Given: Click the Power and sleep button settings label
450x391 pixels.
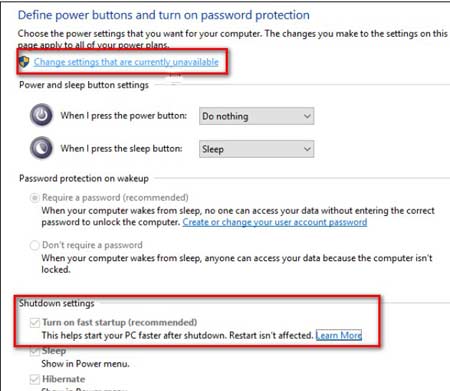Looking at the screenshot, I should tap(84, 85).
